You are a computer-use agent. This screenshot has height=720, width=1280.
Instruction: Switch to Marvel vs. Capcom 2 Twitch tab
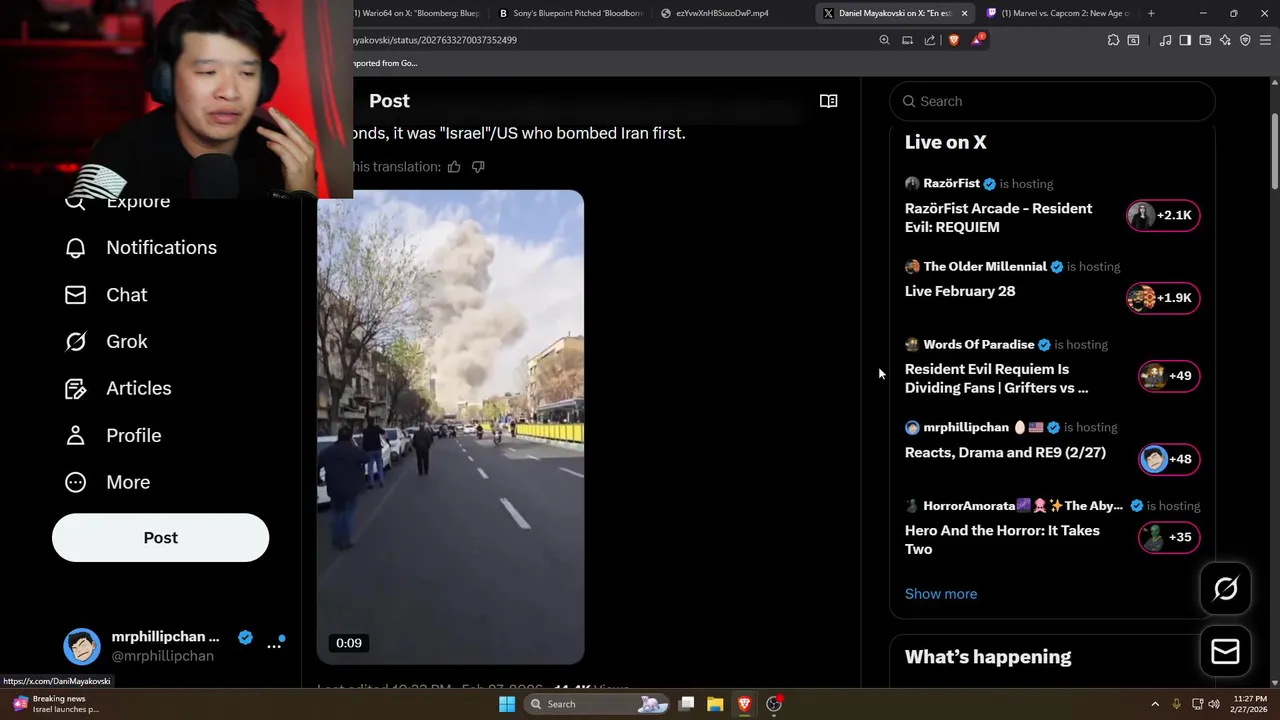pos(1058,13)
